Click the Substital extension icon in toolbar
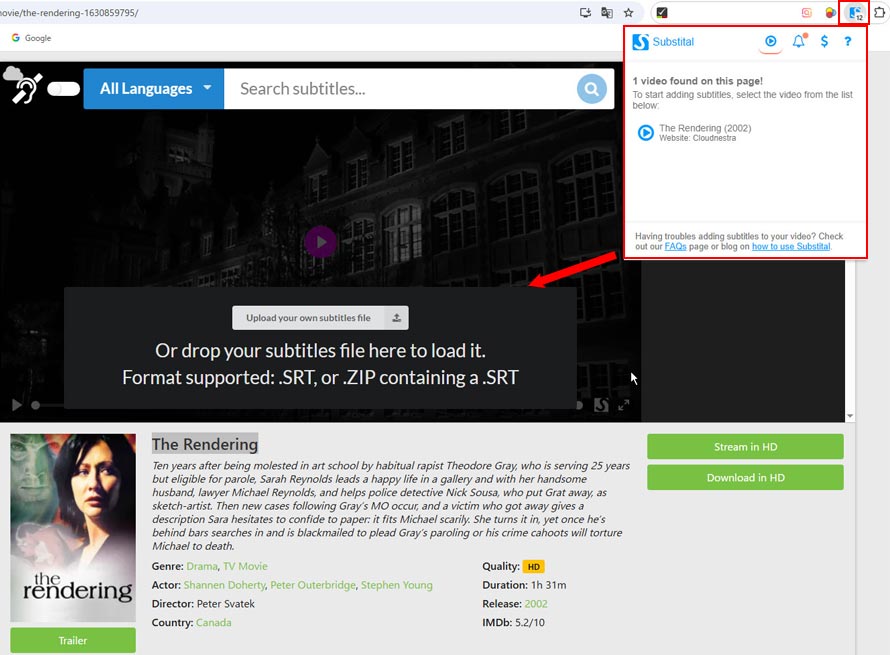The height and width of the screenshot is (655, 890). [x=854, y=13]
